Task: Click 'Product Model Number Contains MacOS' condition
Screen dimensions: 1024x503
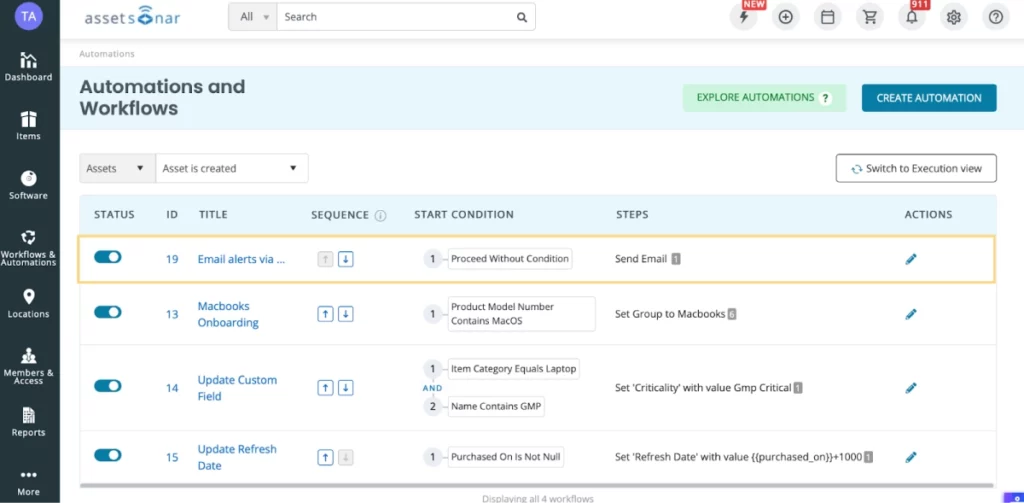Action: [x=522, y=314]
